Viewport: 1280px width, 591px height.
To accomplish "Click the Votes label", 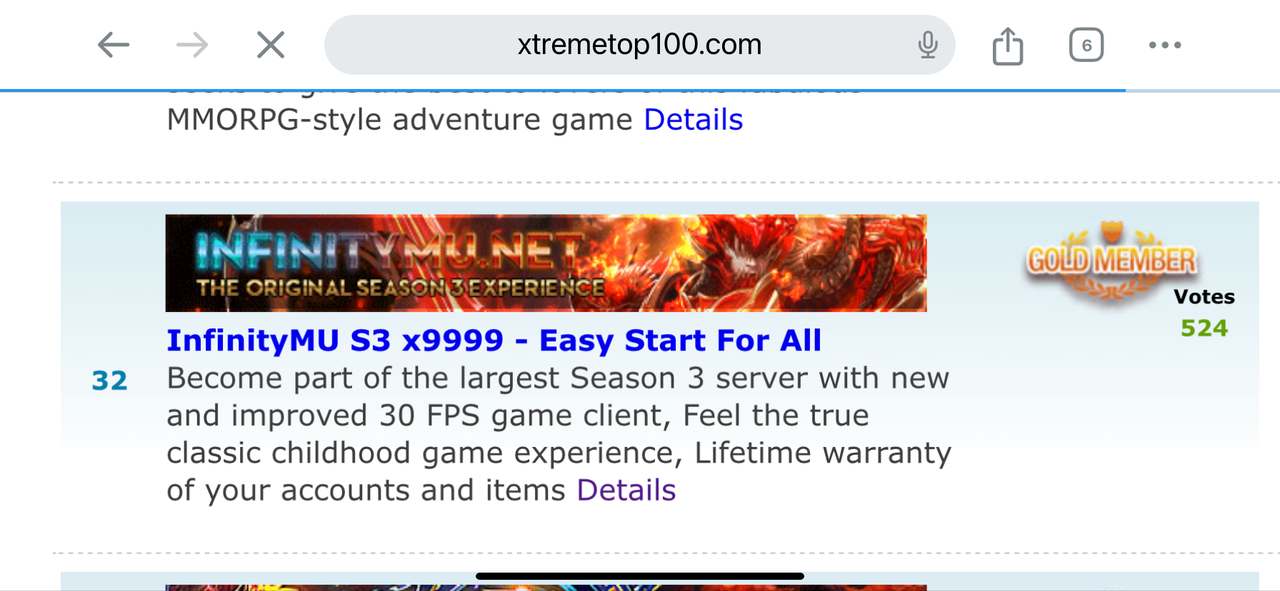I will tap(1204, 297).
